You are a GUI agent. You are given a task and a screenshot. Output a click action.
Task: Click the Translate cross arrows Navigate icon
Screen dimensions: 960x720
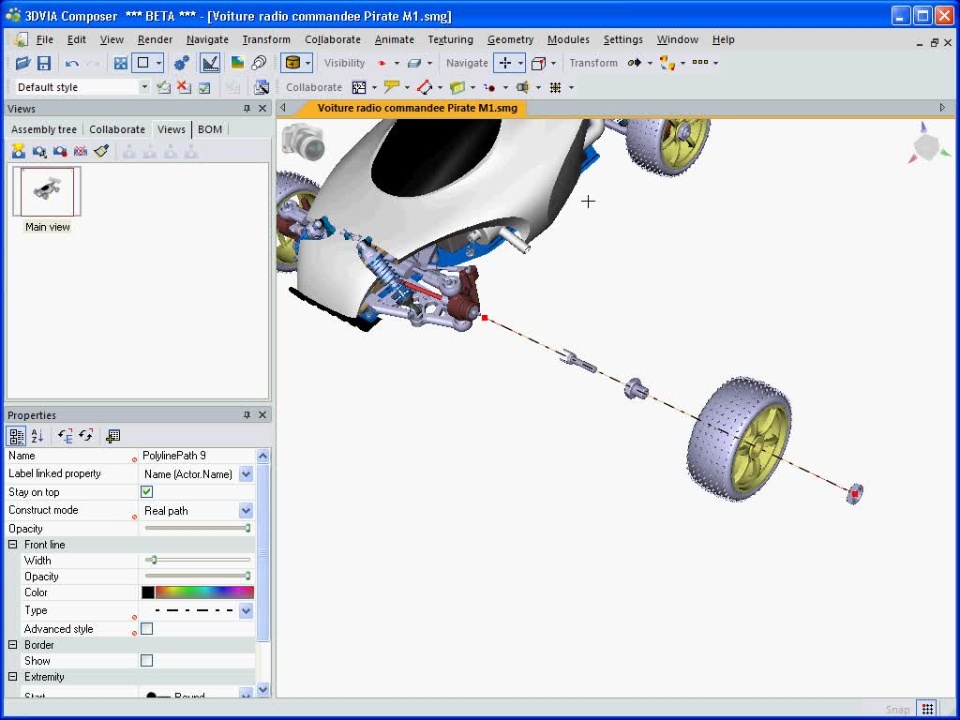click(x=505, y=62)
